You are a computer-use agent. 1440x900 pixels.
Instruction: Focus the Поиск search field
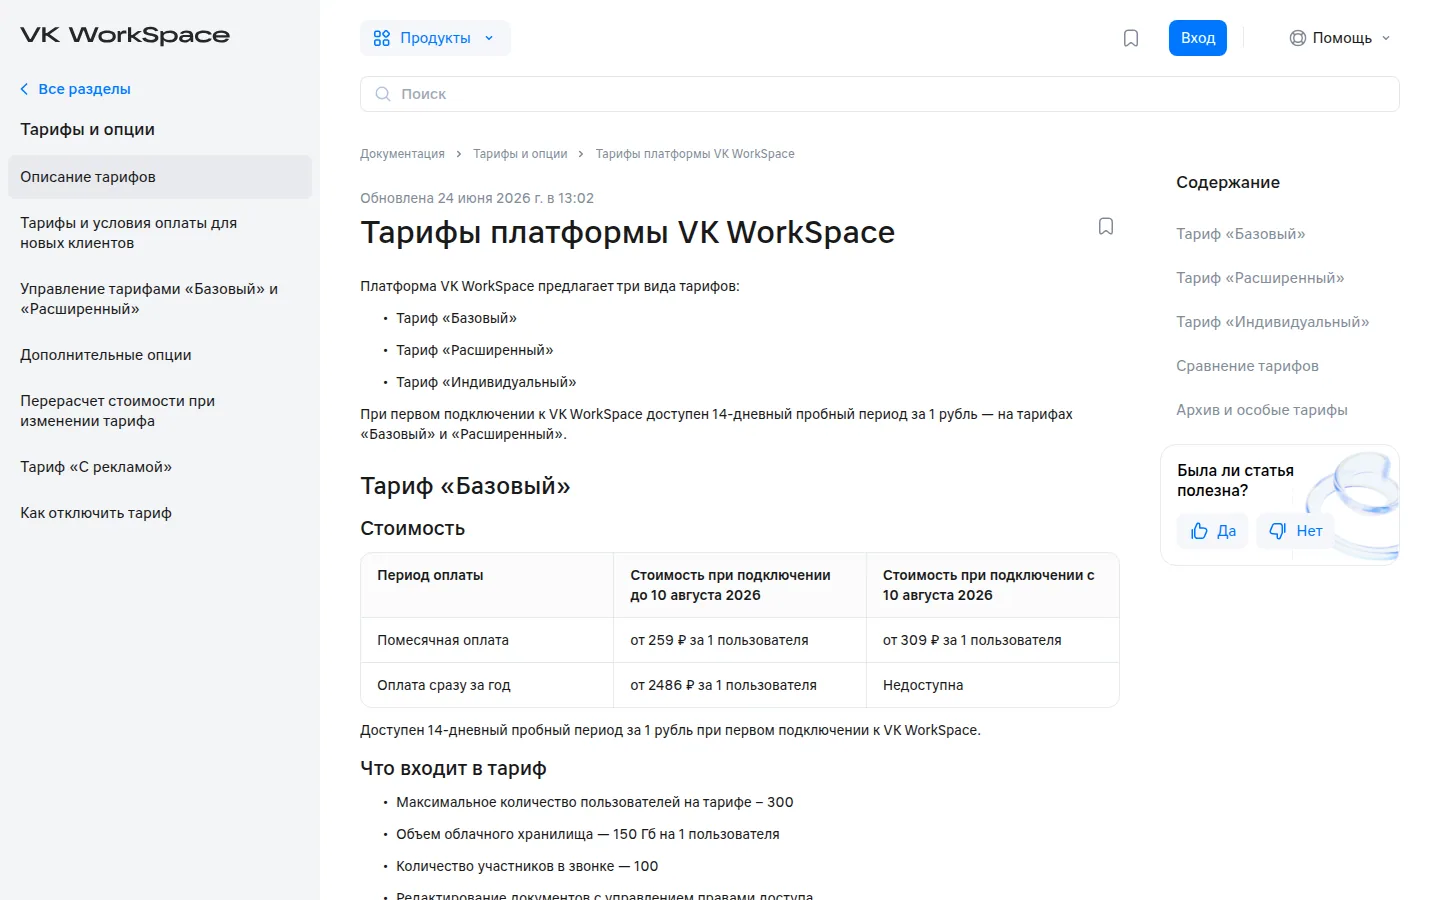[880, 94]
